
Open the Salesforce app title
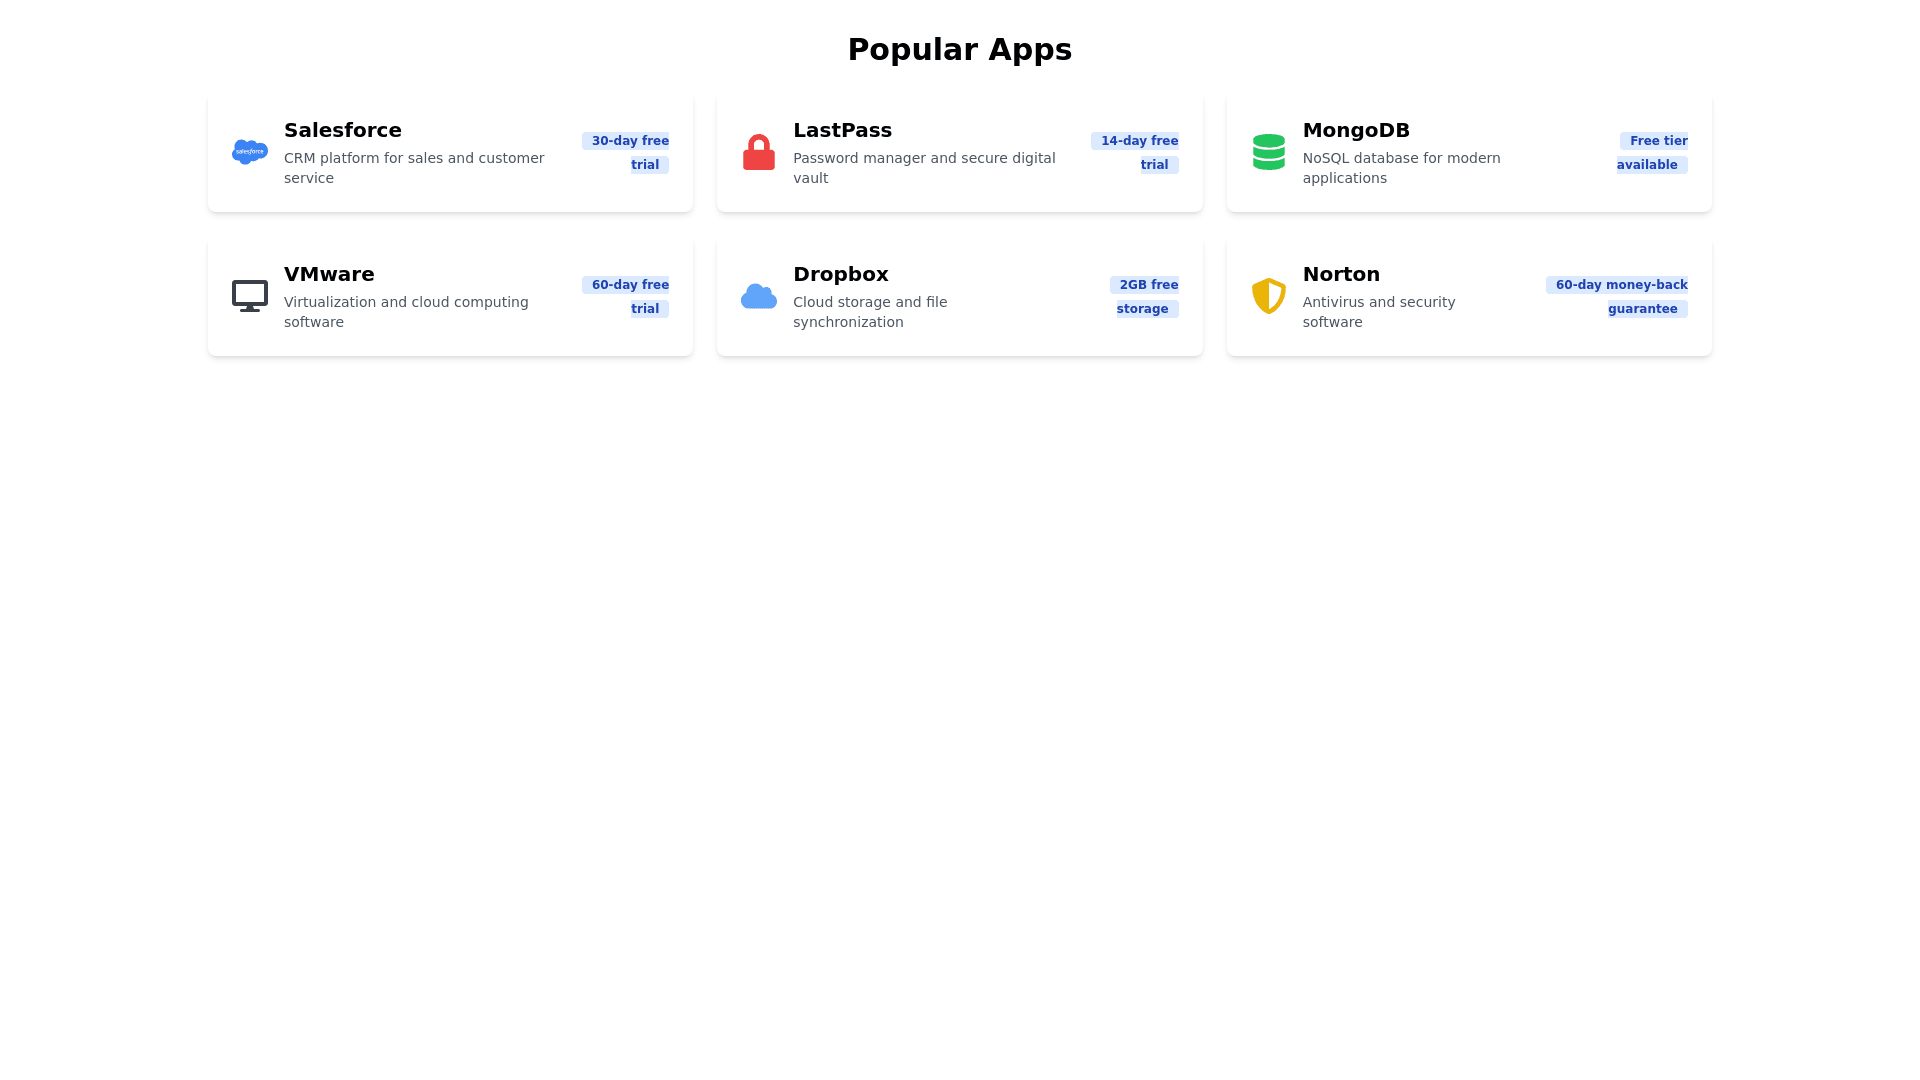pyautogui.click(x=342, y=130)
